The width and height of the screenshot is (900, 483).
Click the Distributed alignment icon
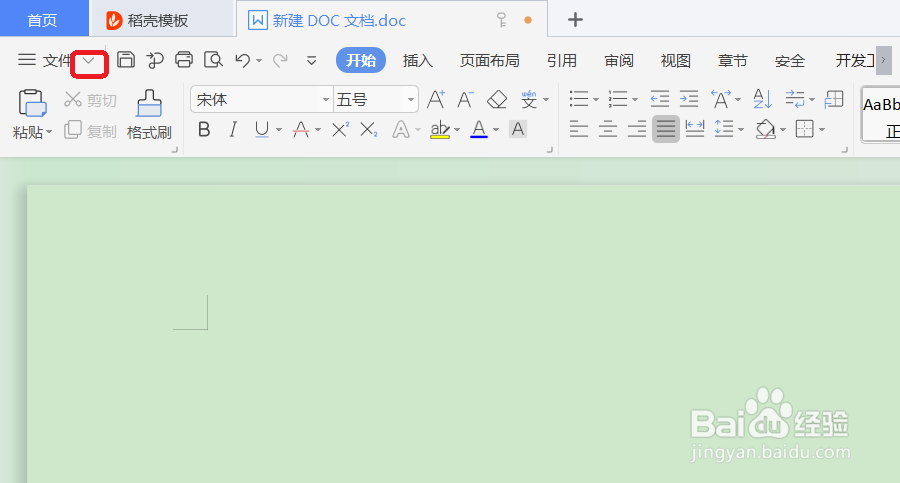(695, 129)
